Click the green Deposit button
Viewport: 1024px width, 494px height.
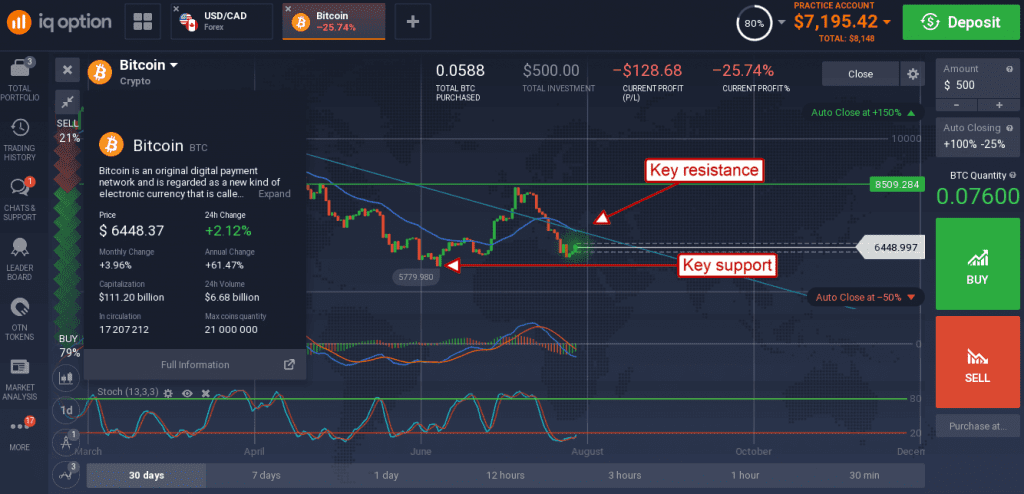tap(961, 22)
